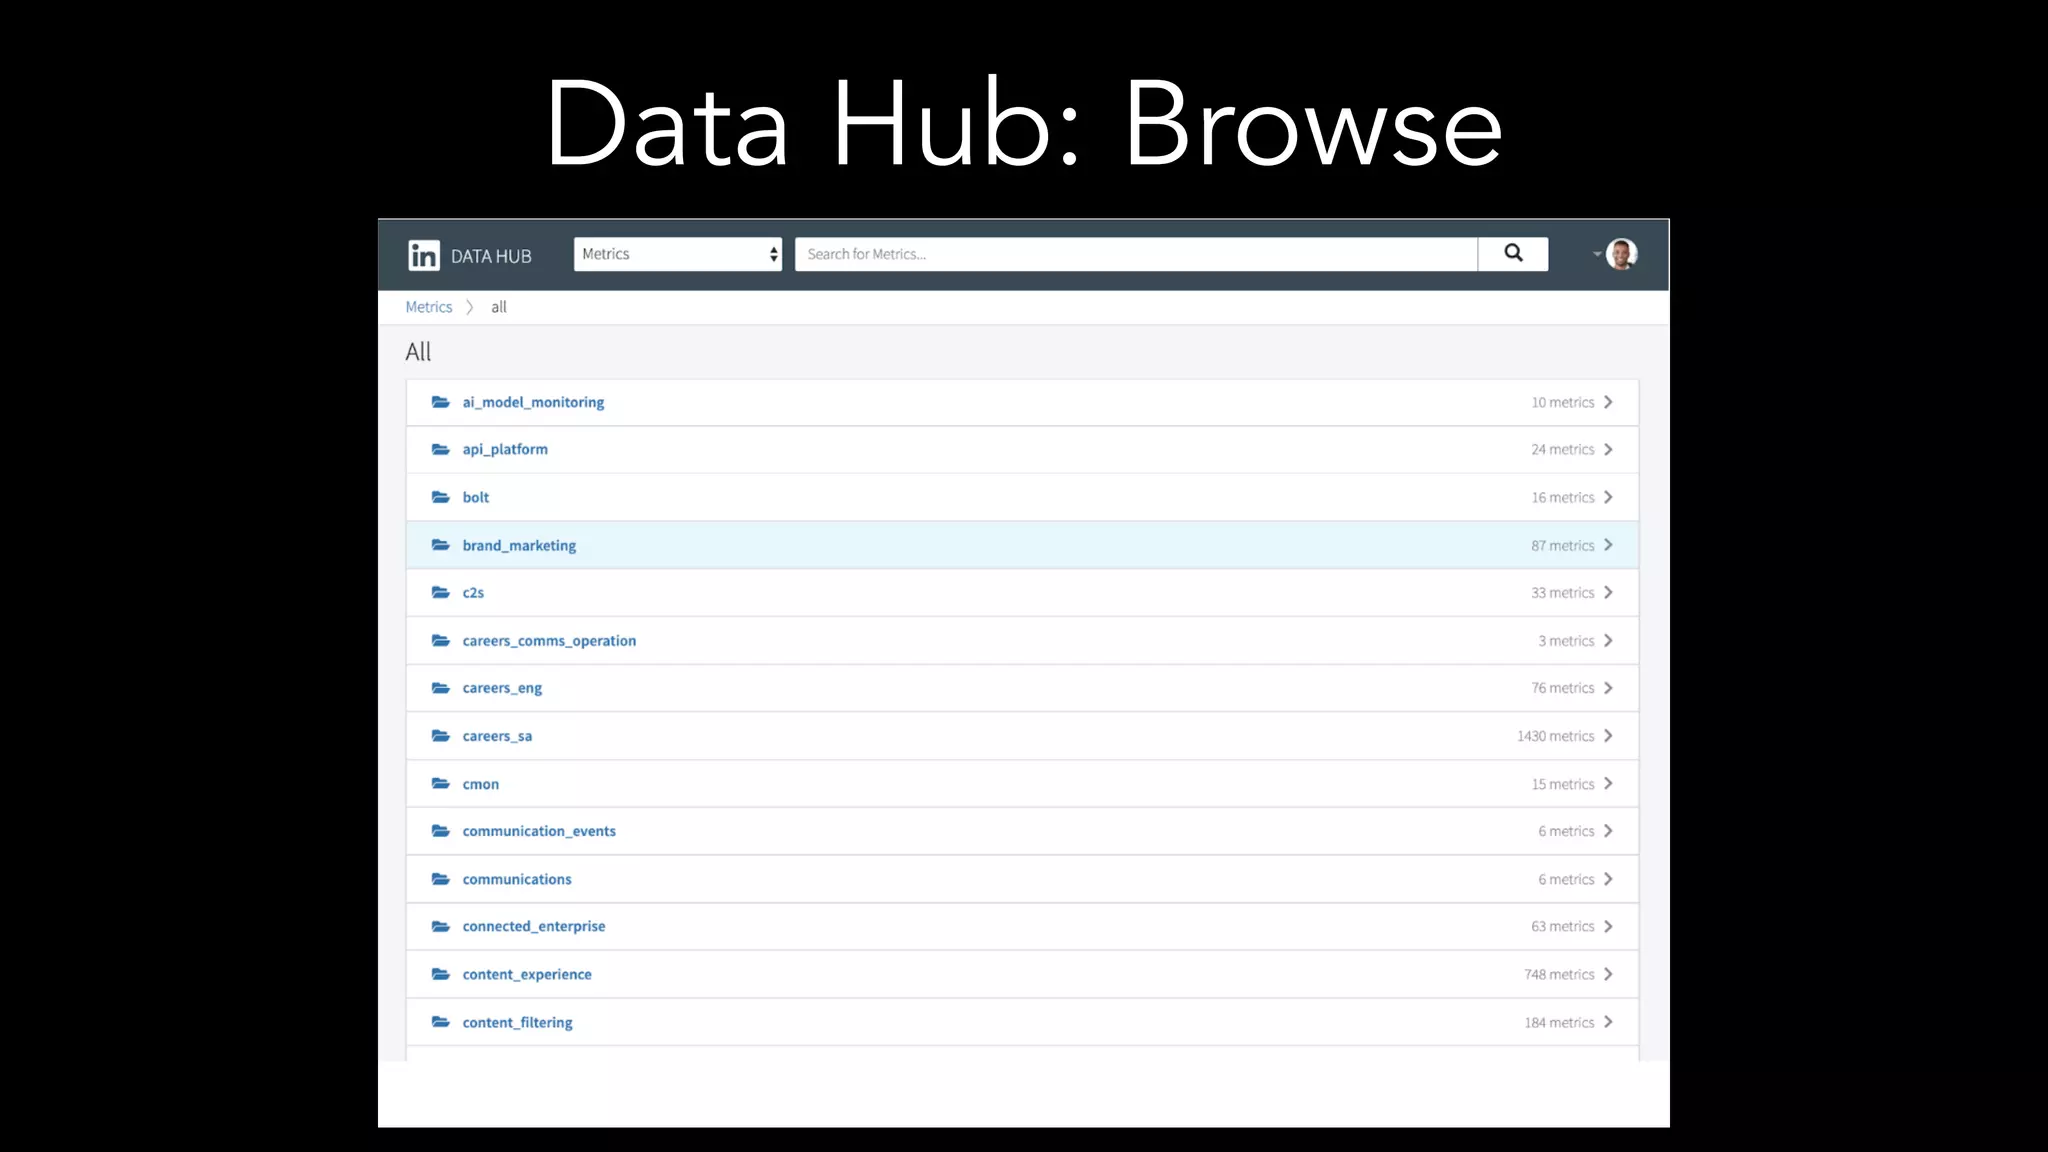Click the folder icon for careers_sa
The height and width of the screenshot is (1152, 2048).
[440, 736]
